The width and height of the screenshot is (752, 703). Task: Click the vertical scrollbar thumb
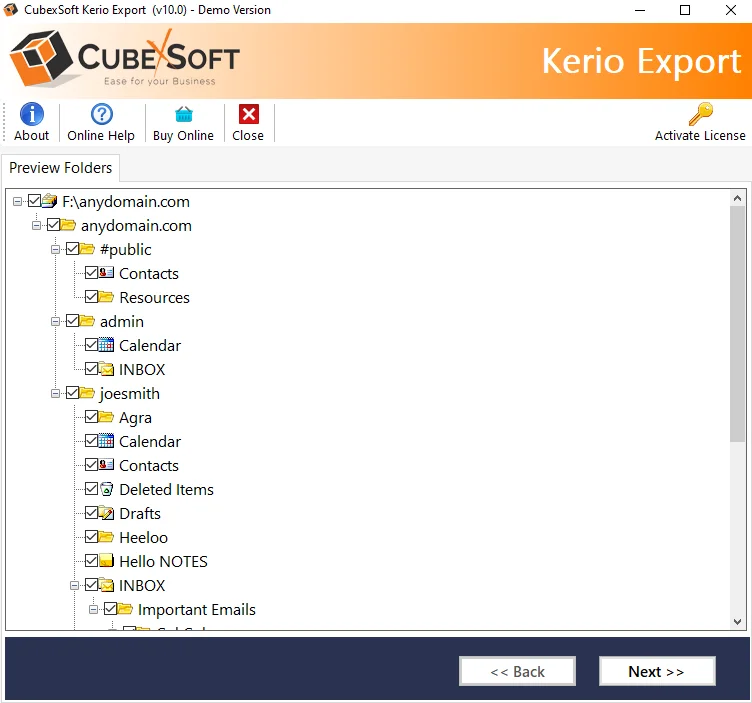pyautogui.click(x=738, y=324)
